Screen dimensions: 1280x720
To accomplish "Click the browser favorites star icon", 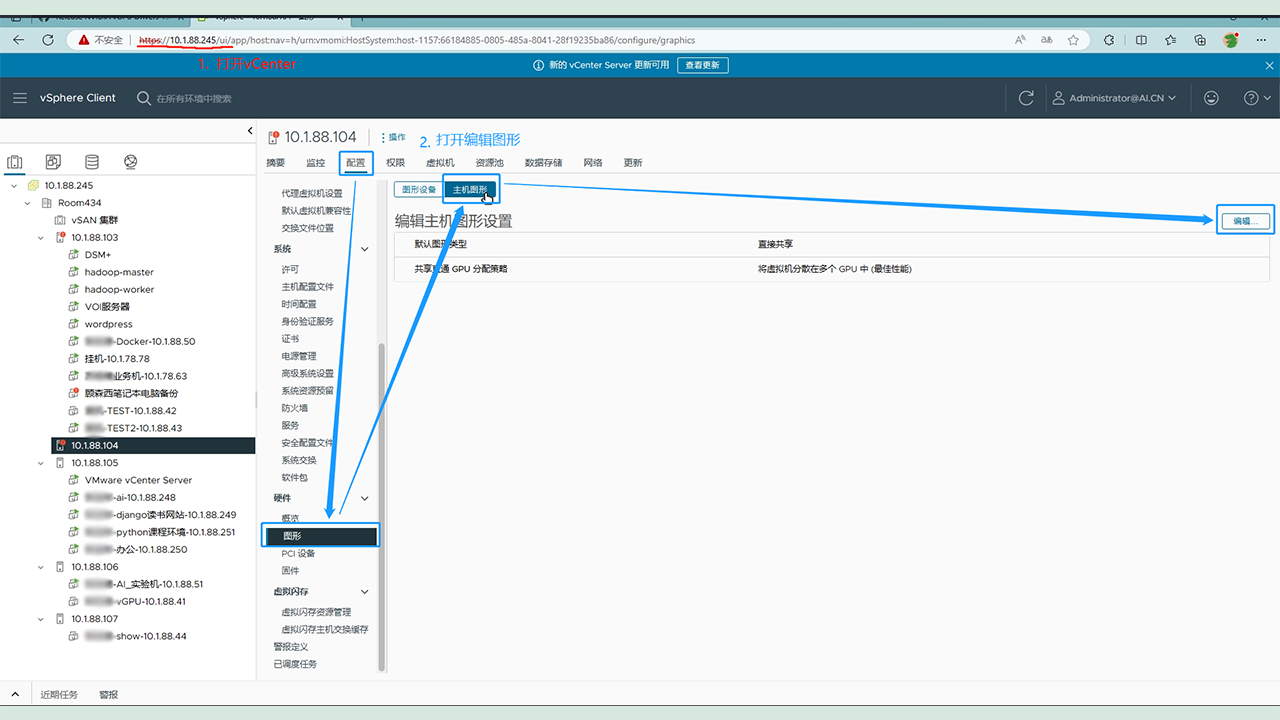I will [1073, 40].
